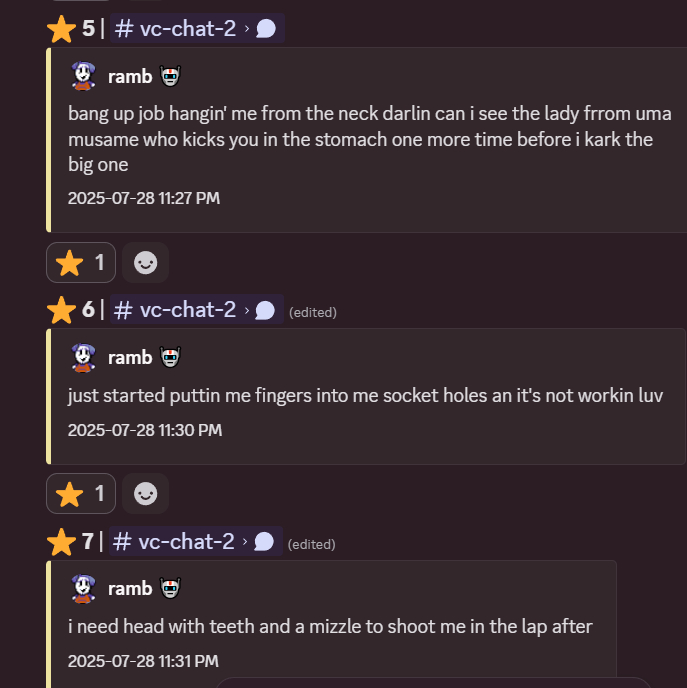Open emoji picker below the 11:27 PM embed
The width and height of the screenshot is (687, 688).
pyautogui.click(x=146, y=263)
